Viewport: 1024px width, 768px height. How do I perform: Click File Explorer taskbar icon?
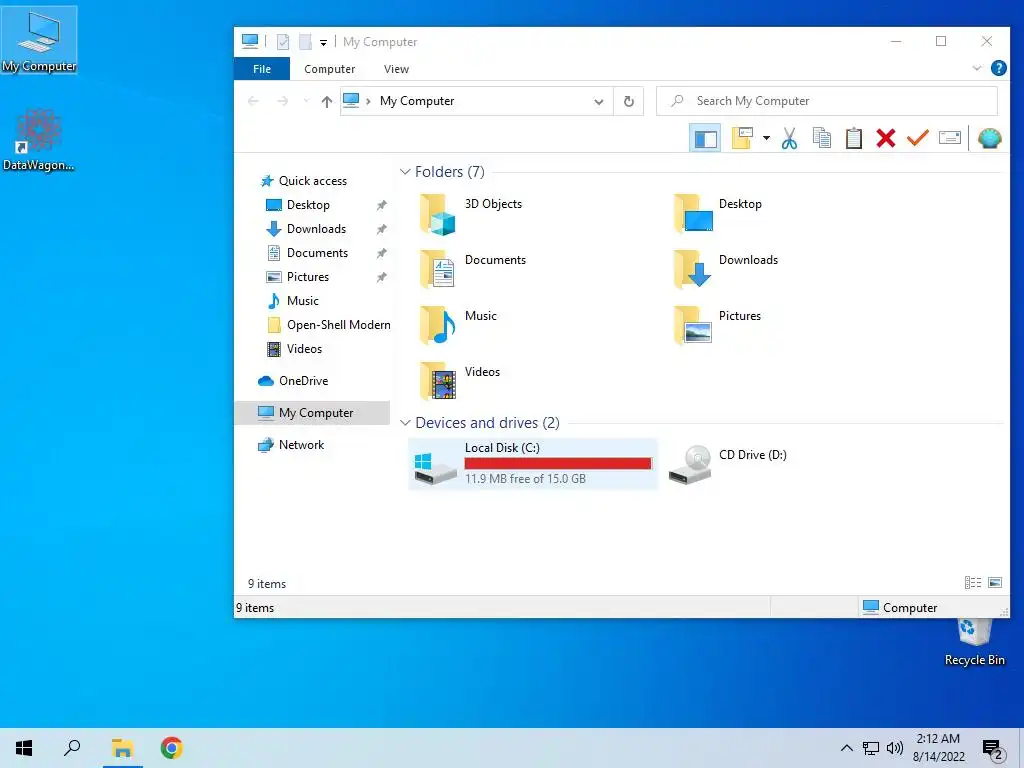coord(122,748)
